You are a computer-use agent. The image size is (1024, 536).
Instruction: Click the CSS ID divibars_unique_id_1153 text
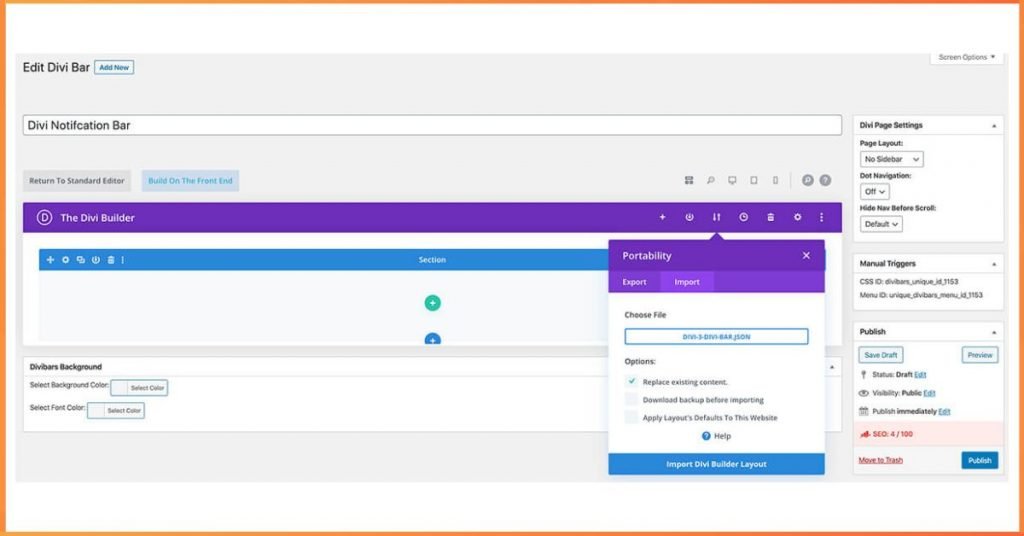908,282
